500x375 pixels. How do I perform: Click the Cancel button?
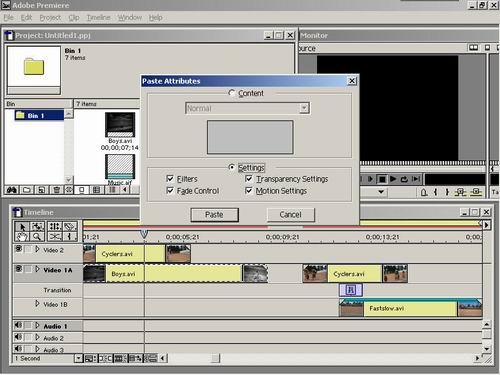290,215
